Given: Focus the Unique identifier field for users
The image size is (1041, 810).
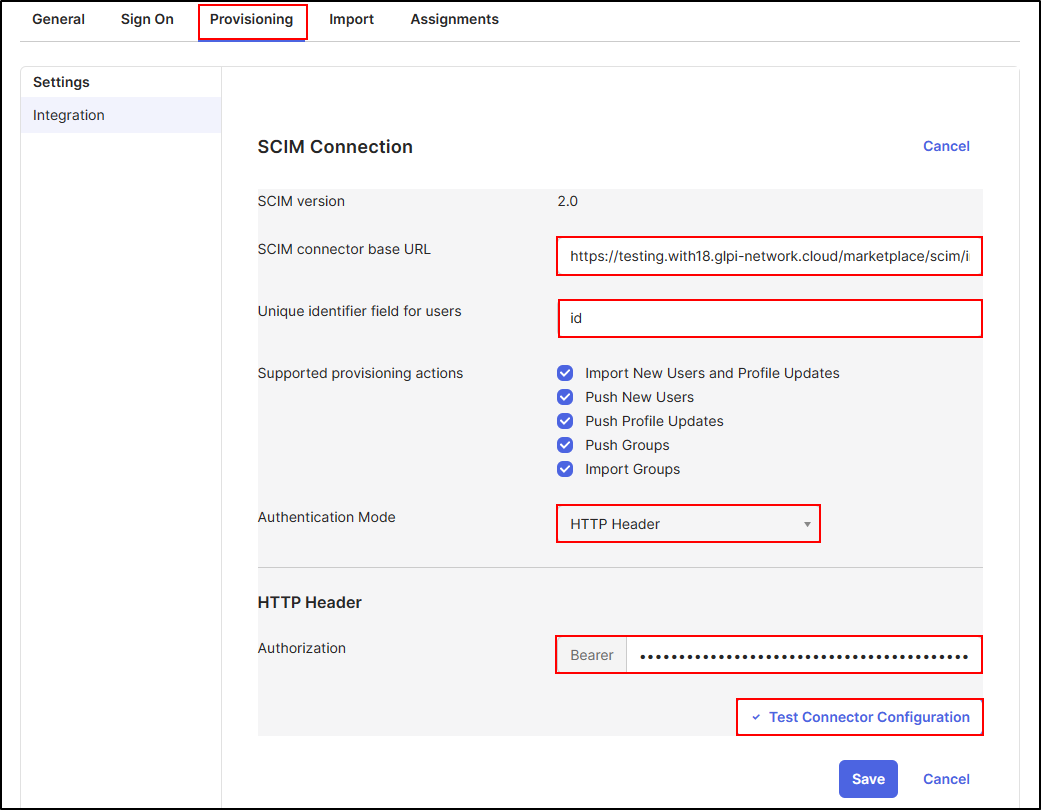Looking at the screenshot, I should click(769, 318).
